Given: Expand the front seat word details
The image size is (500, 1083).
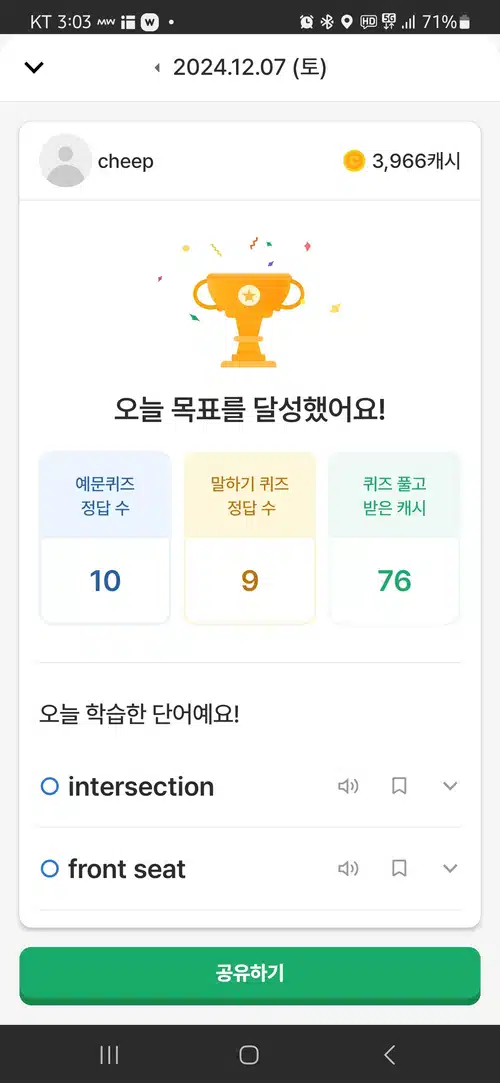Looking at the screenshot, I should coord(450,868).
